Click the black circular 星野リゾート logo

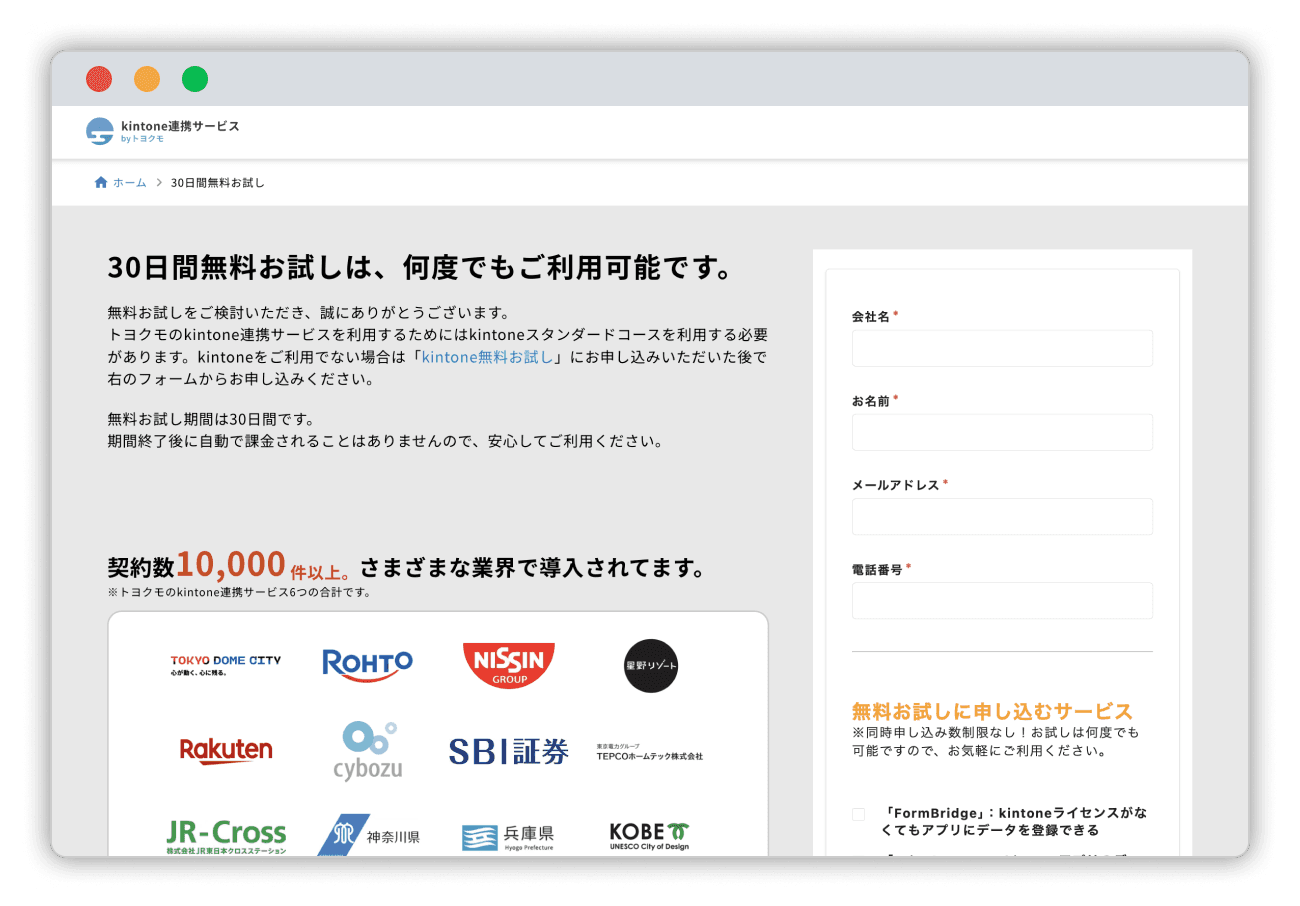pos(650,666)
